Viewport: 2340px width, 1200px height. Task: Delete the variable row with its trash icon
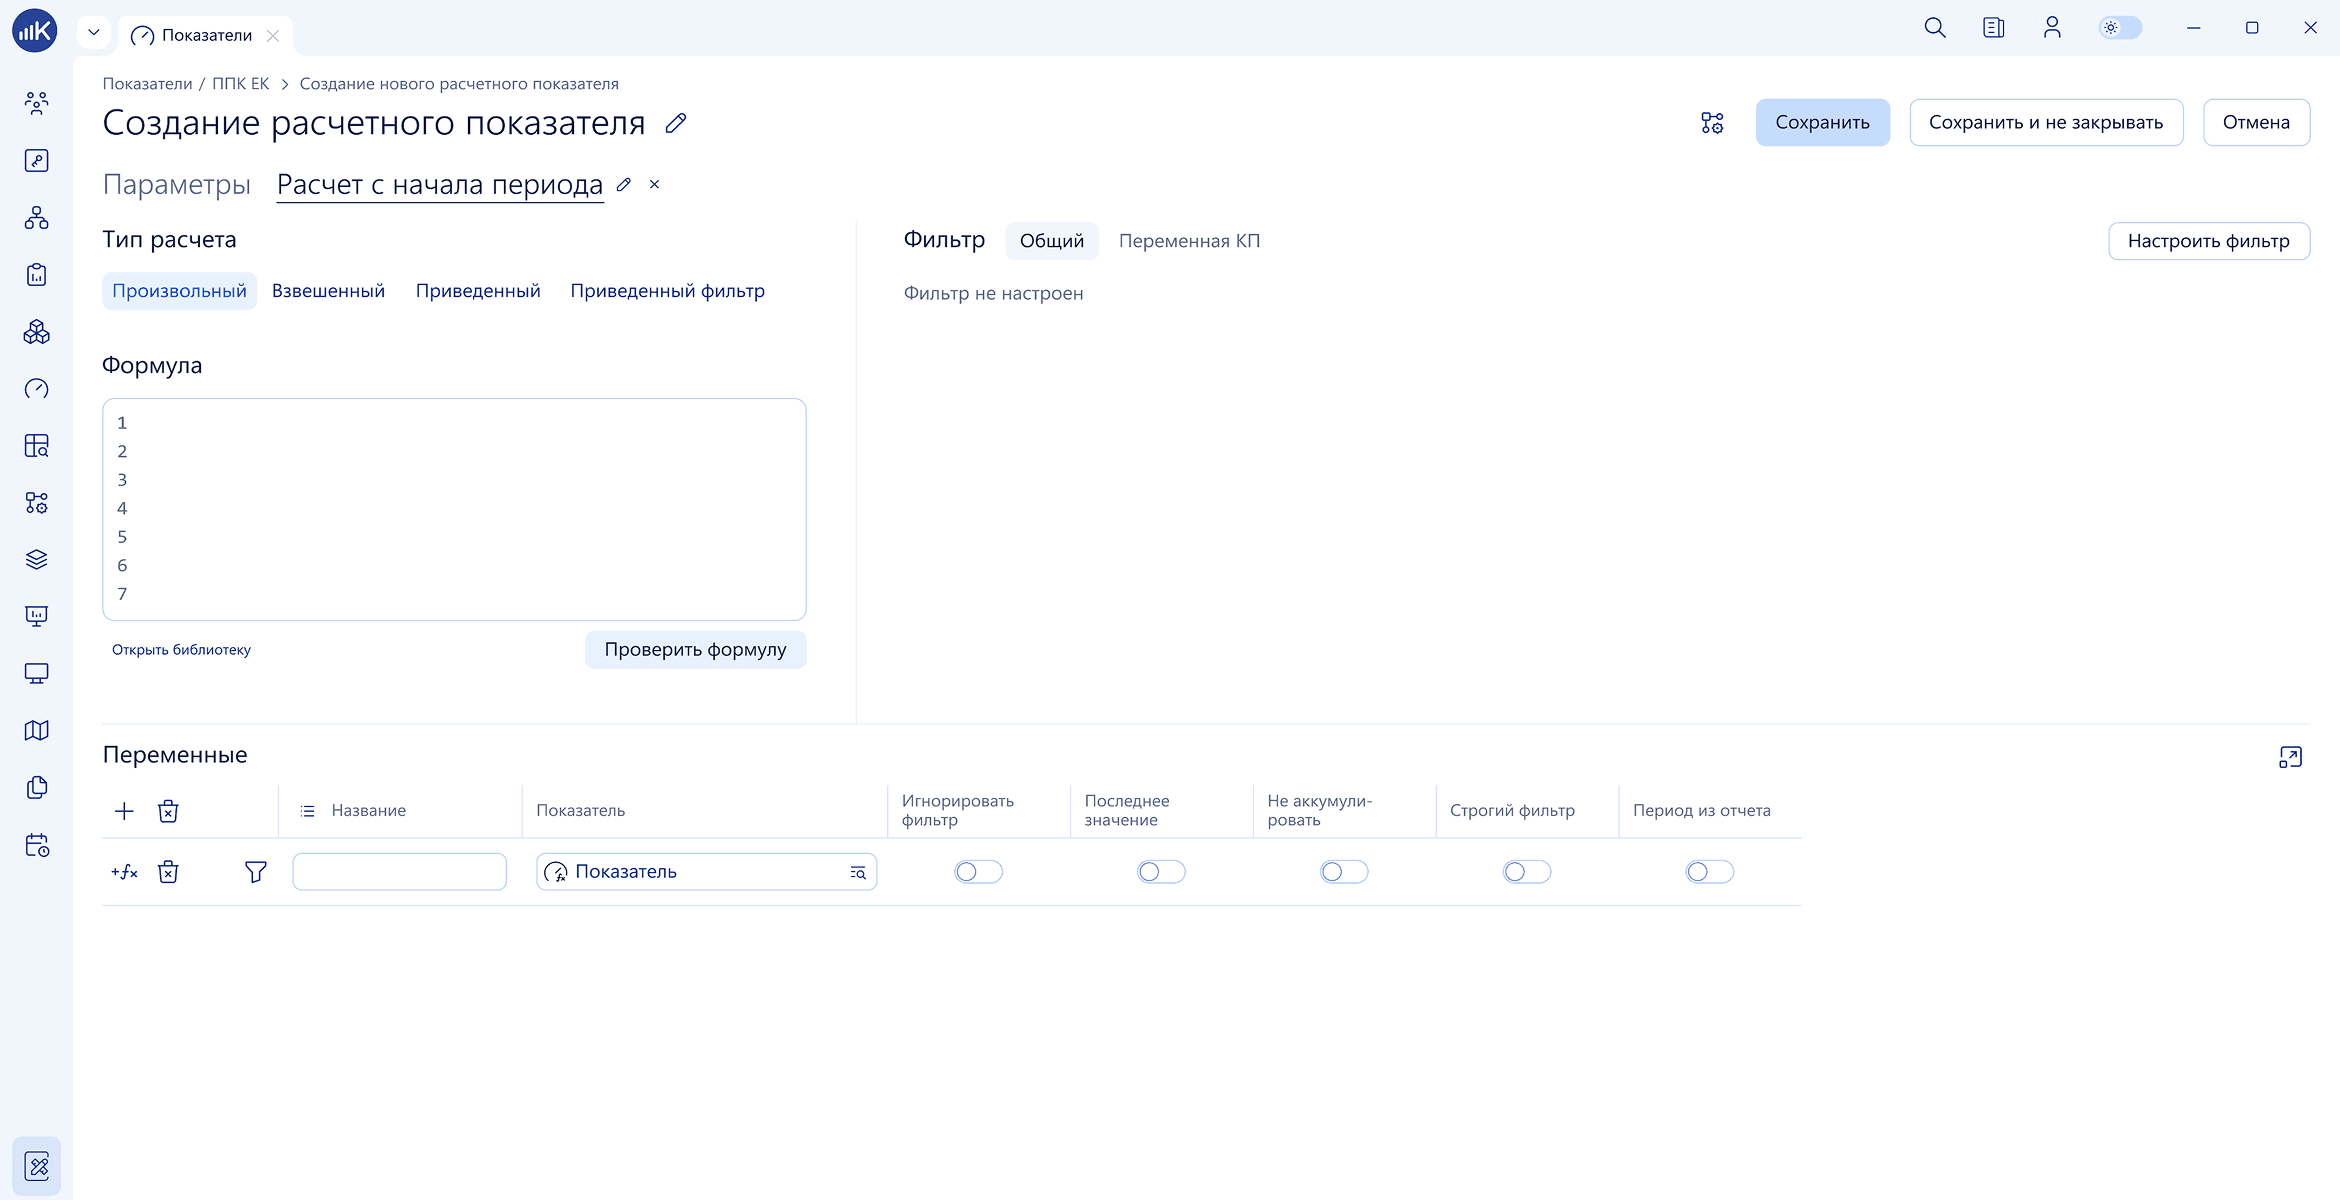[x=168, y=872]
